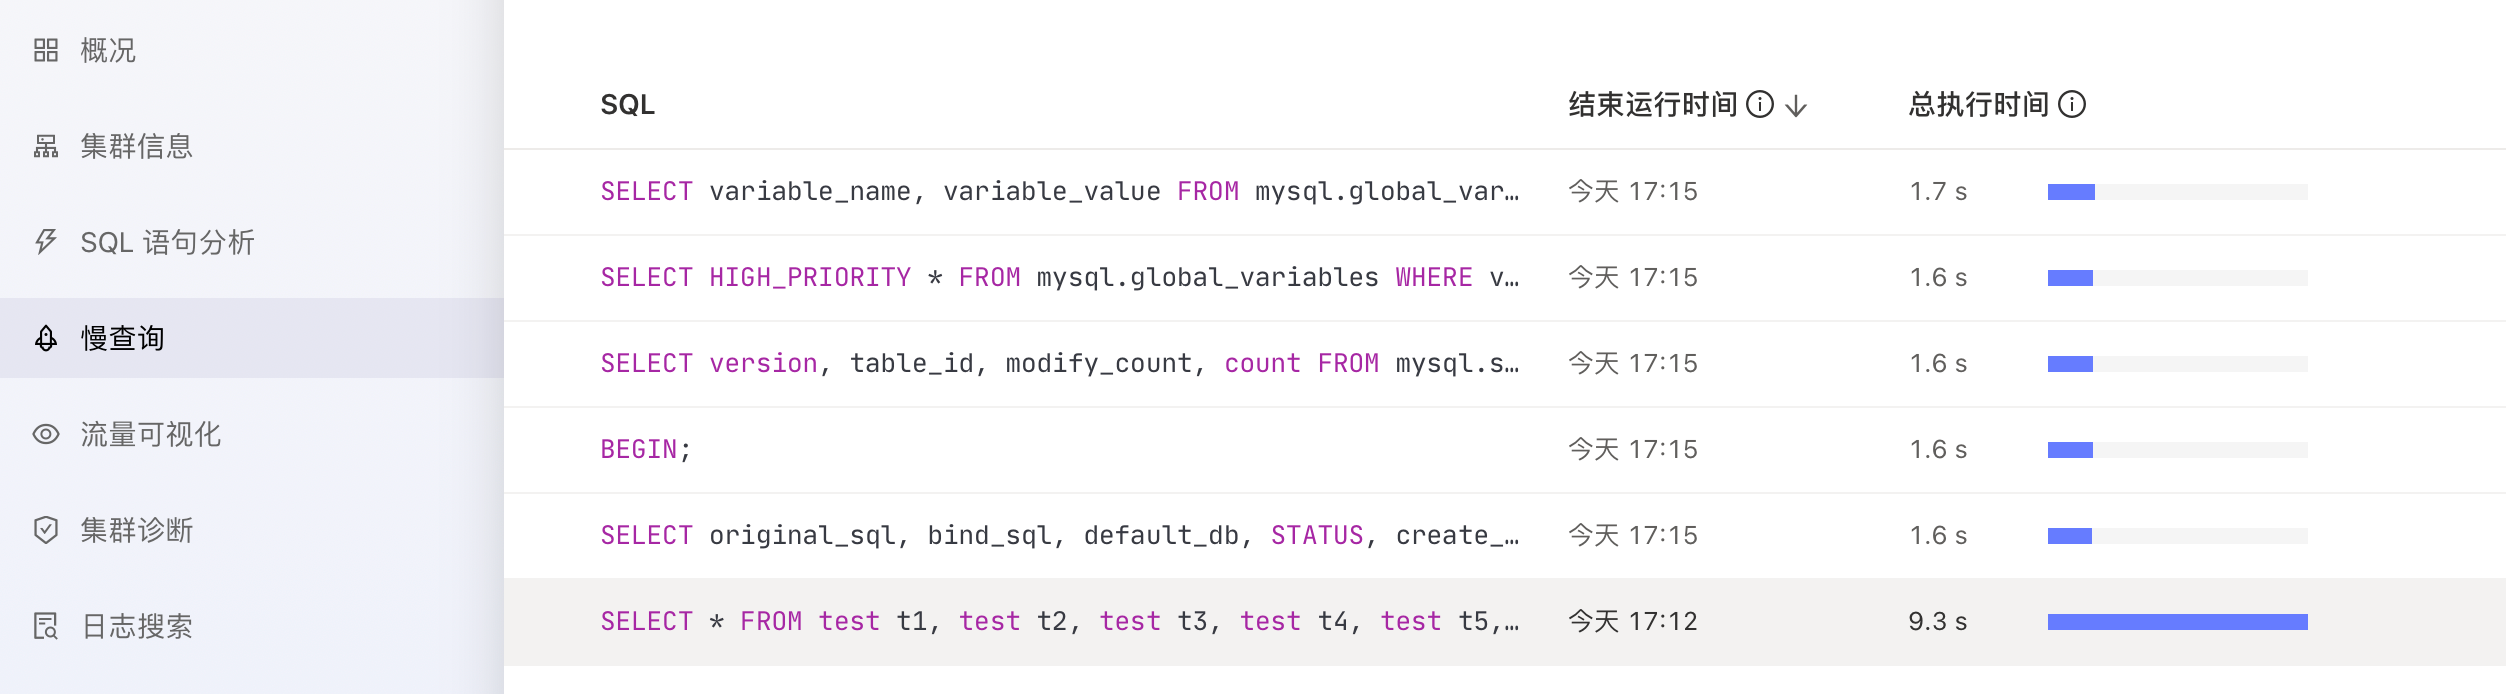Click the 9.3 s execution time bar
Viewport: 2506px width, 694px height.
tap(2177, 622)
